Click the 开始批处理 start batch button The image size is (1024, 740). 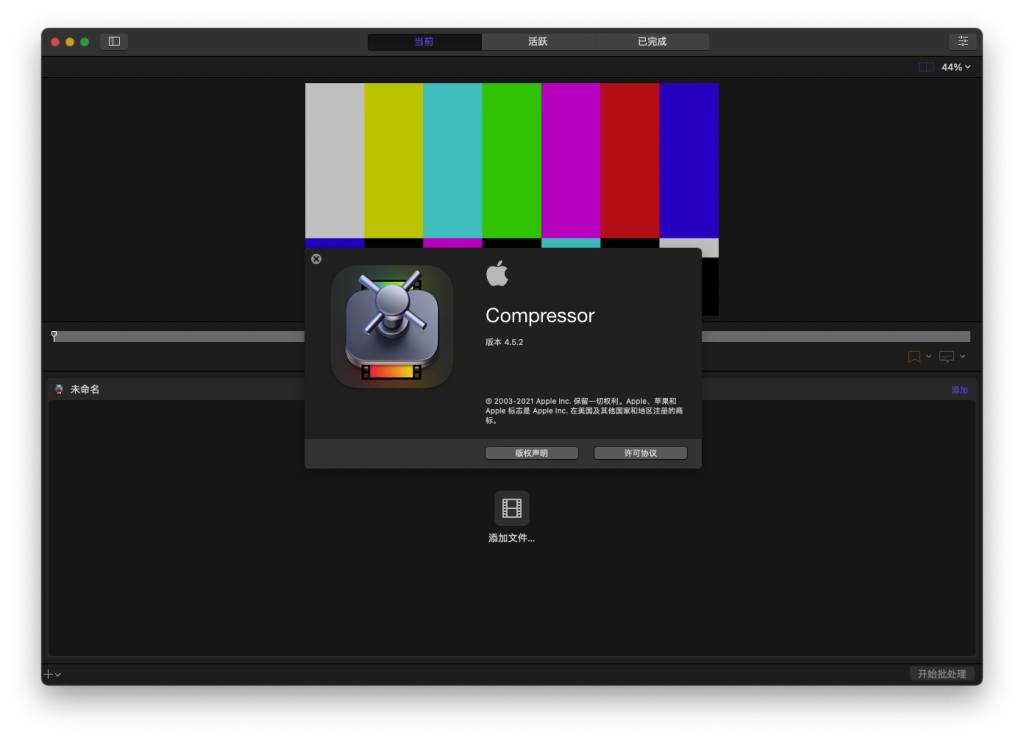pos(942,674)
